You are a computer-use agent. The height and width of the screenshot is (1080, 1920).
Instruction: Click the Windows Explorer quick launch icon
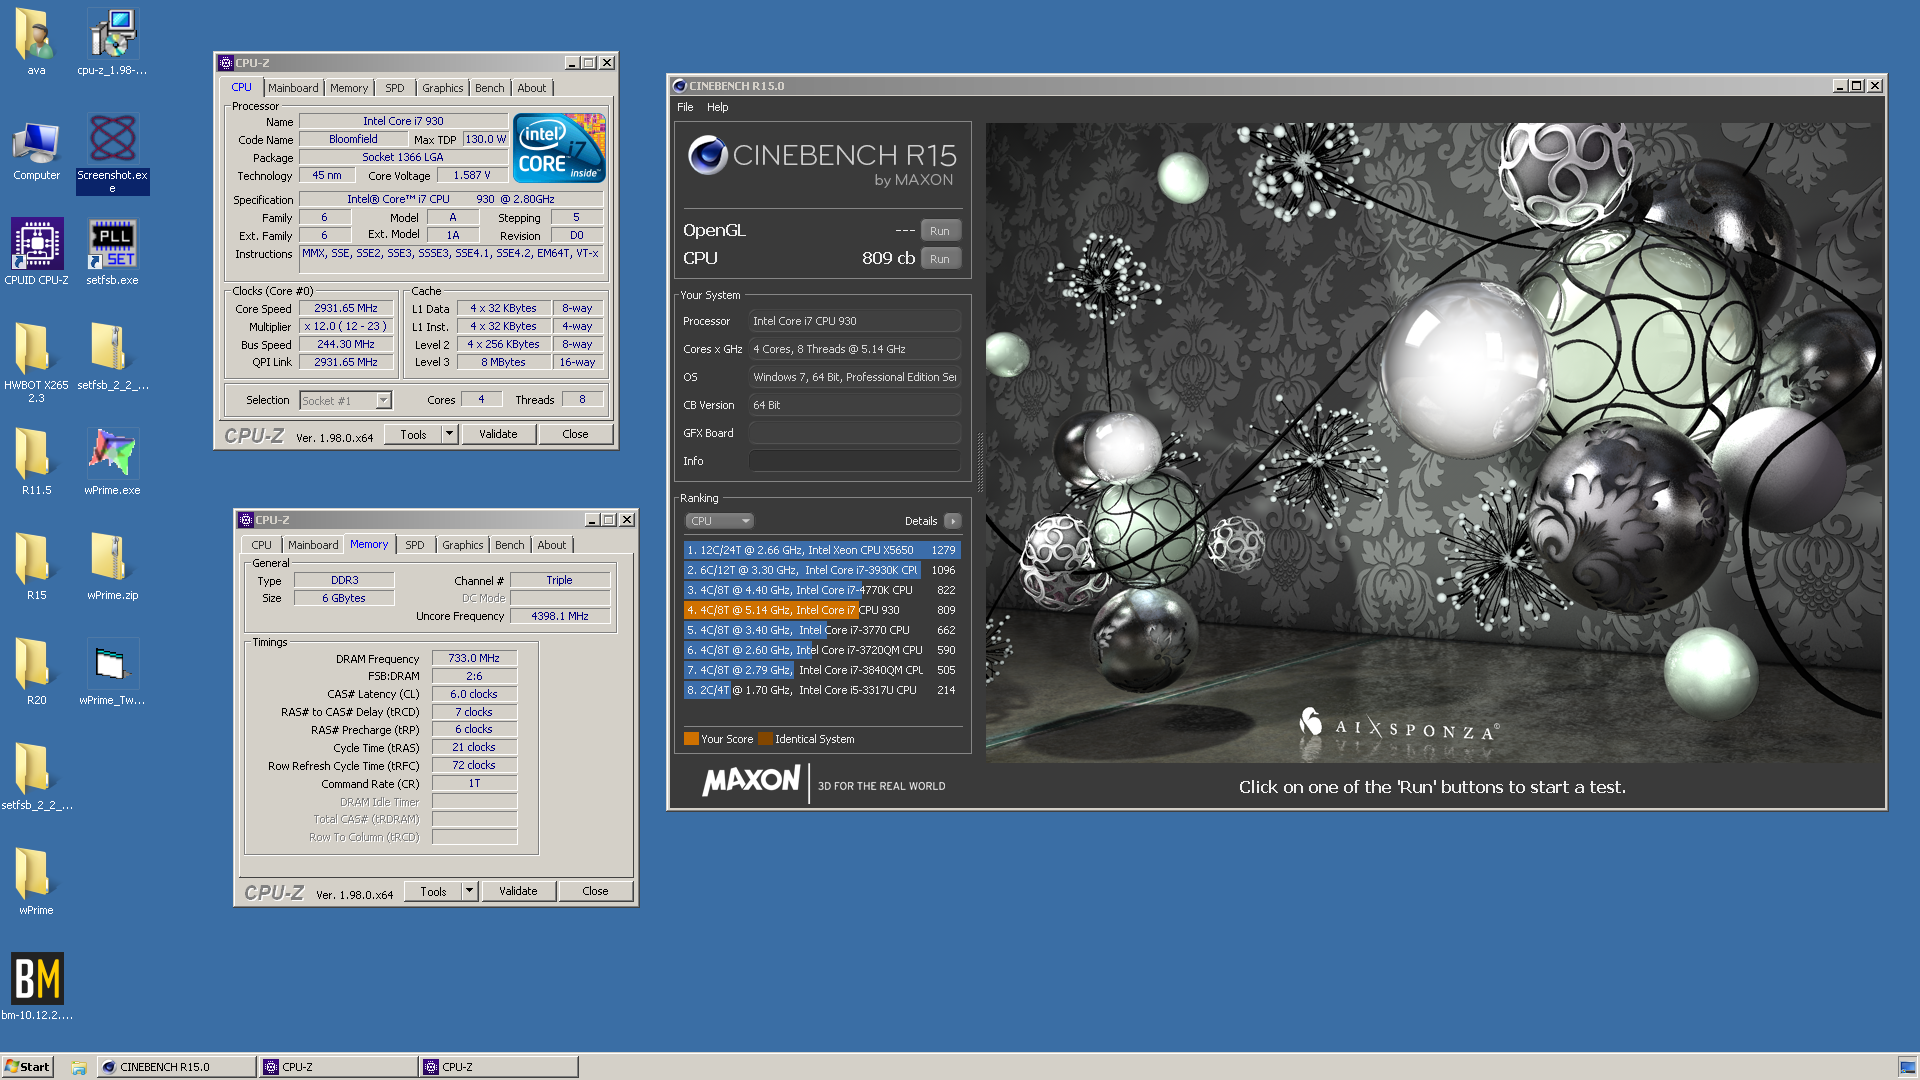(x=79, y=1067)
